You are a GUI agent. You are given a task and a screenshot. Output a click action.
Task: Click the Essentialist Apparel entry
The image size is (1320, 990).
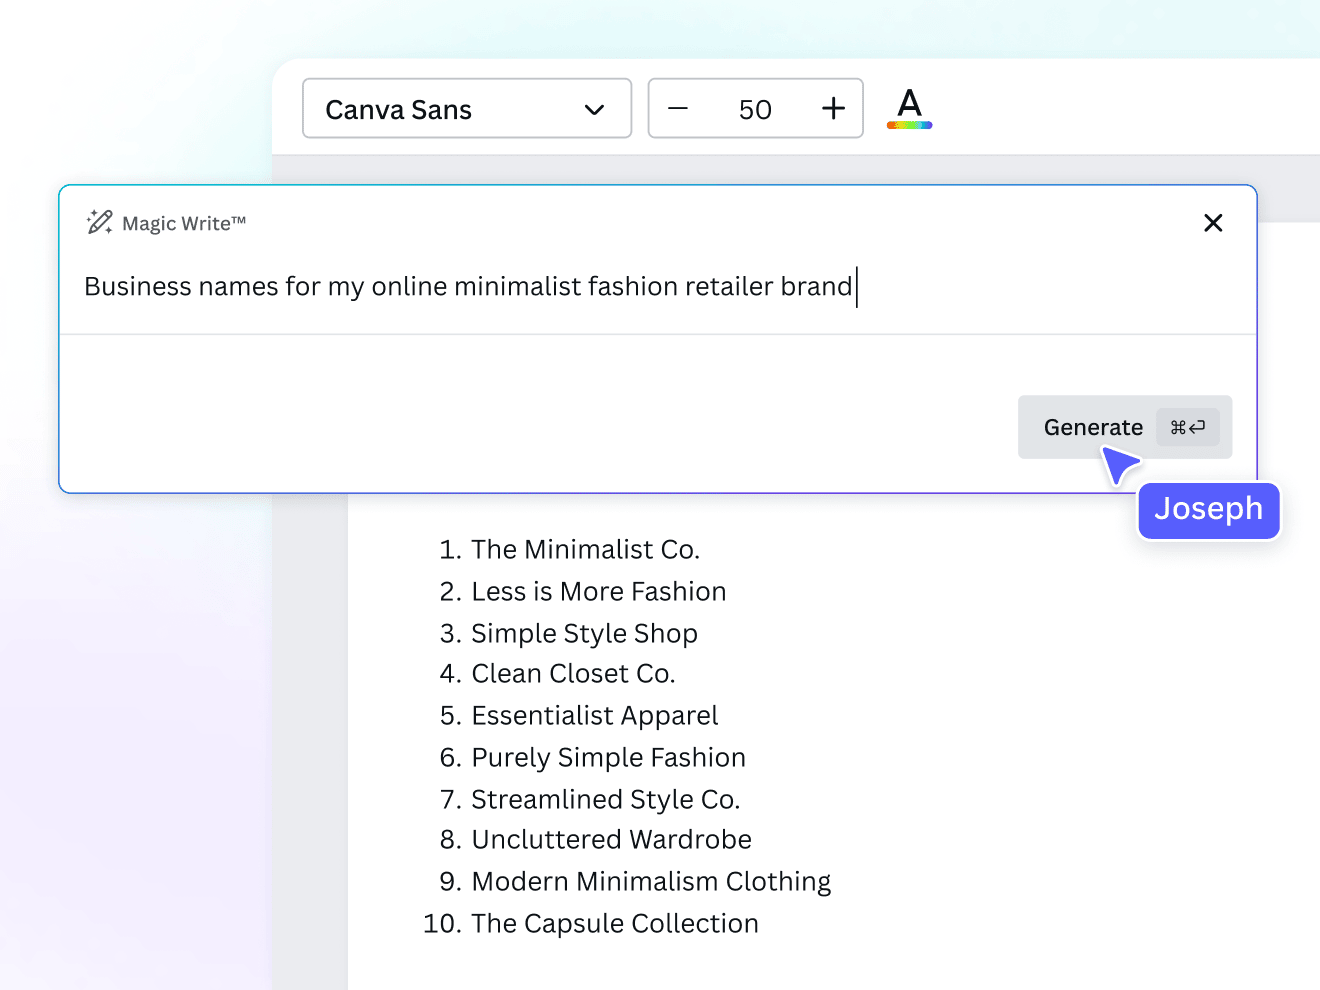click(x=594, y=715)
